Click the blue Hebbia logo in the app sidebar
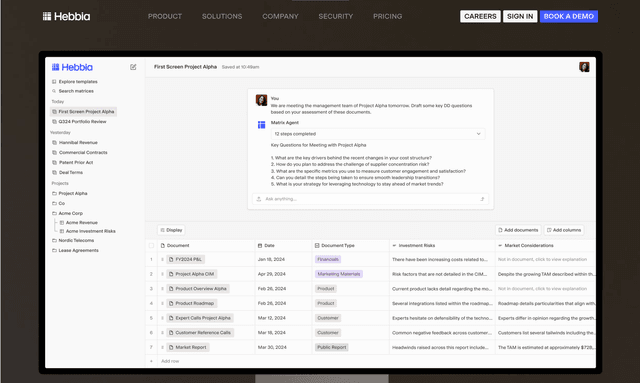Screen dimensions: 640x383 click(72, 67)
